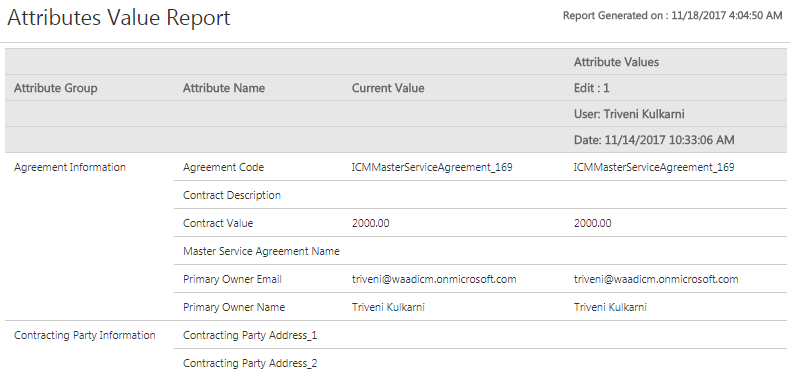Click the Contract Description row
The width and height of the screenshot is (797, 374).
point(480,195)
